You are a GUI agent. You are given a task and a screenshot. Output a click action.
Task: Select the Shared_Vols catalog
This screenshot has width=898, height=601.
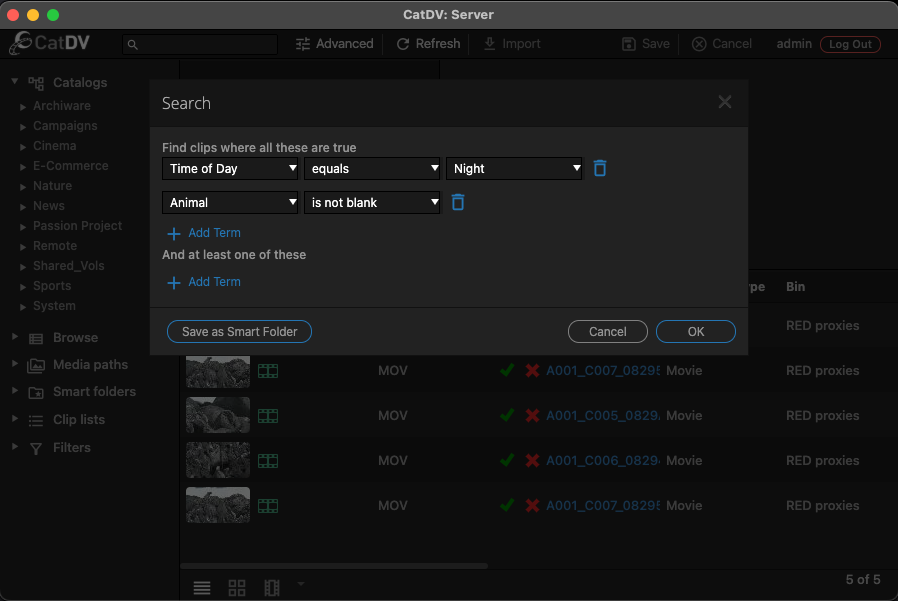pyautogui.click(x=69, y=266)
